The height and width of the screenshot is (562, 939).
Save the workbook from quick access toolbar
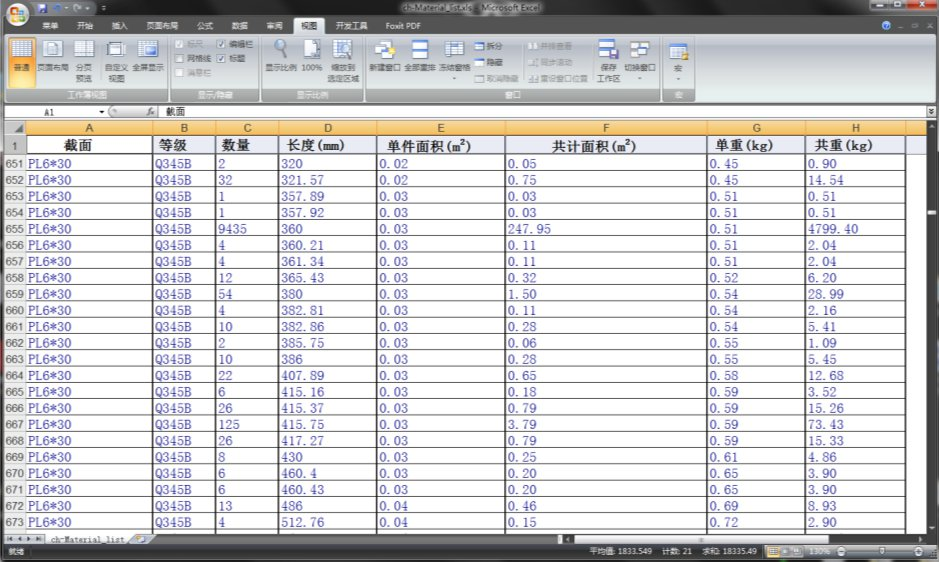(42, 8)
